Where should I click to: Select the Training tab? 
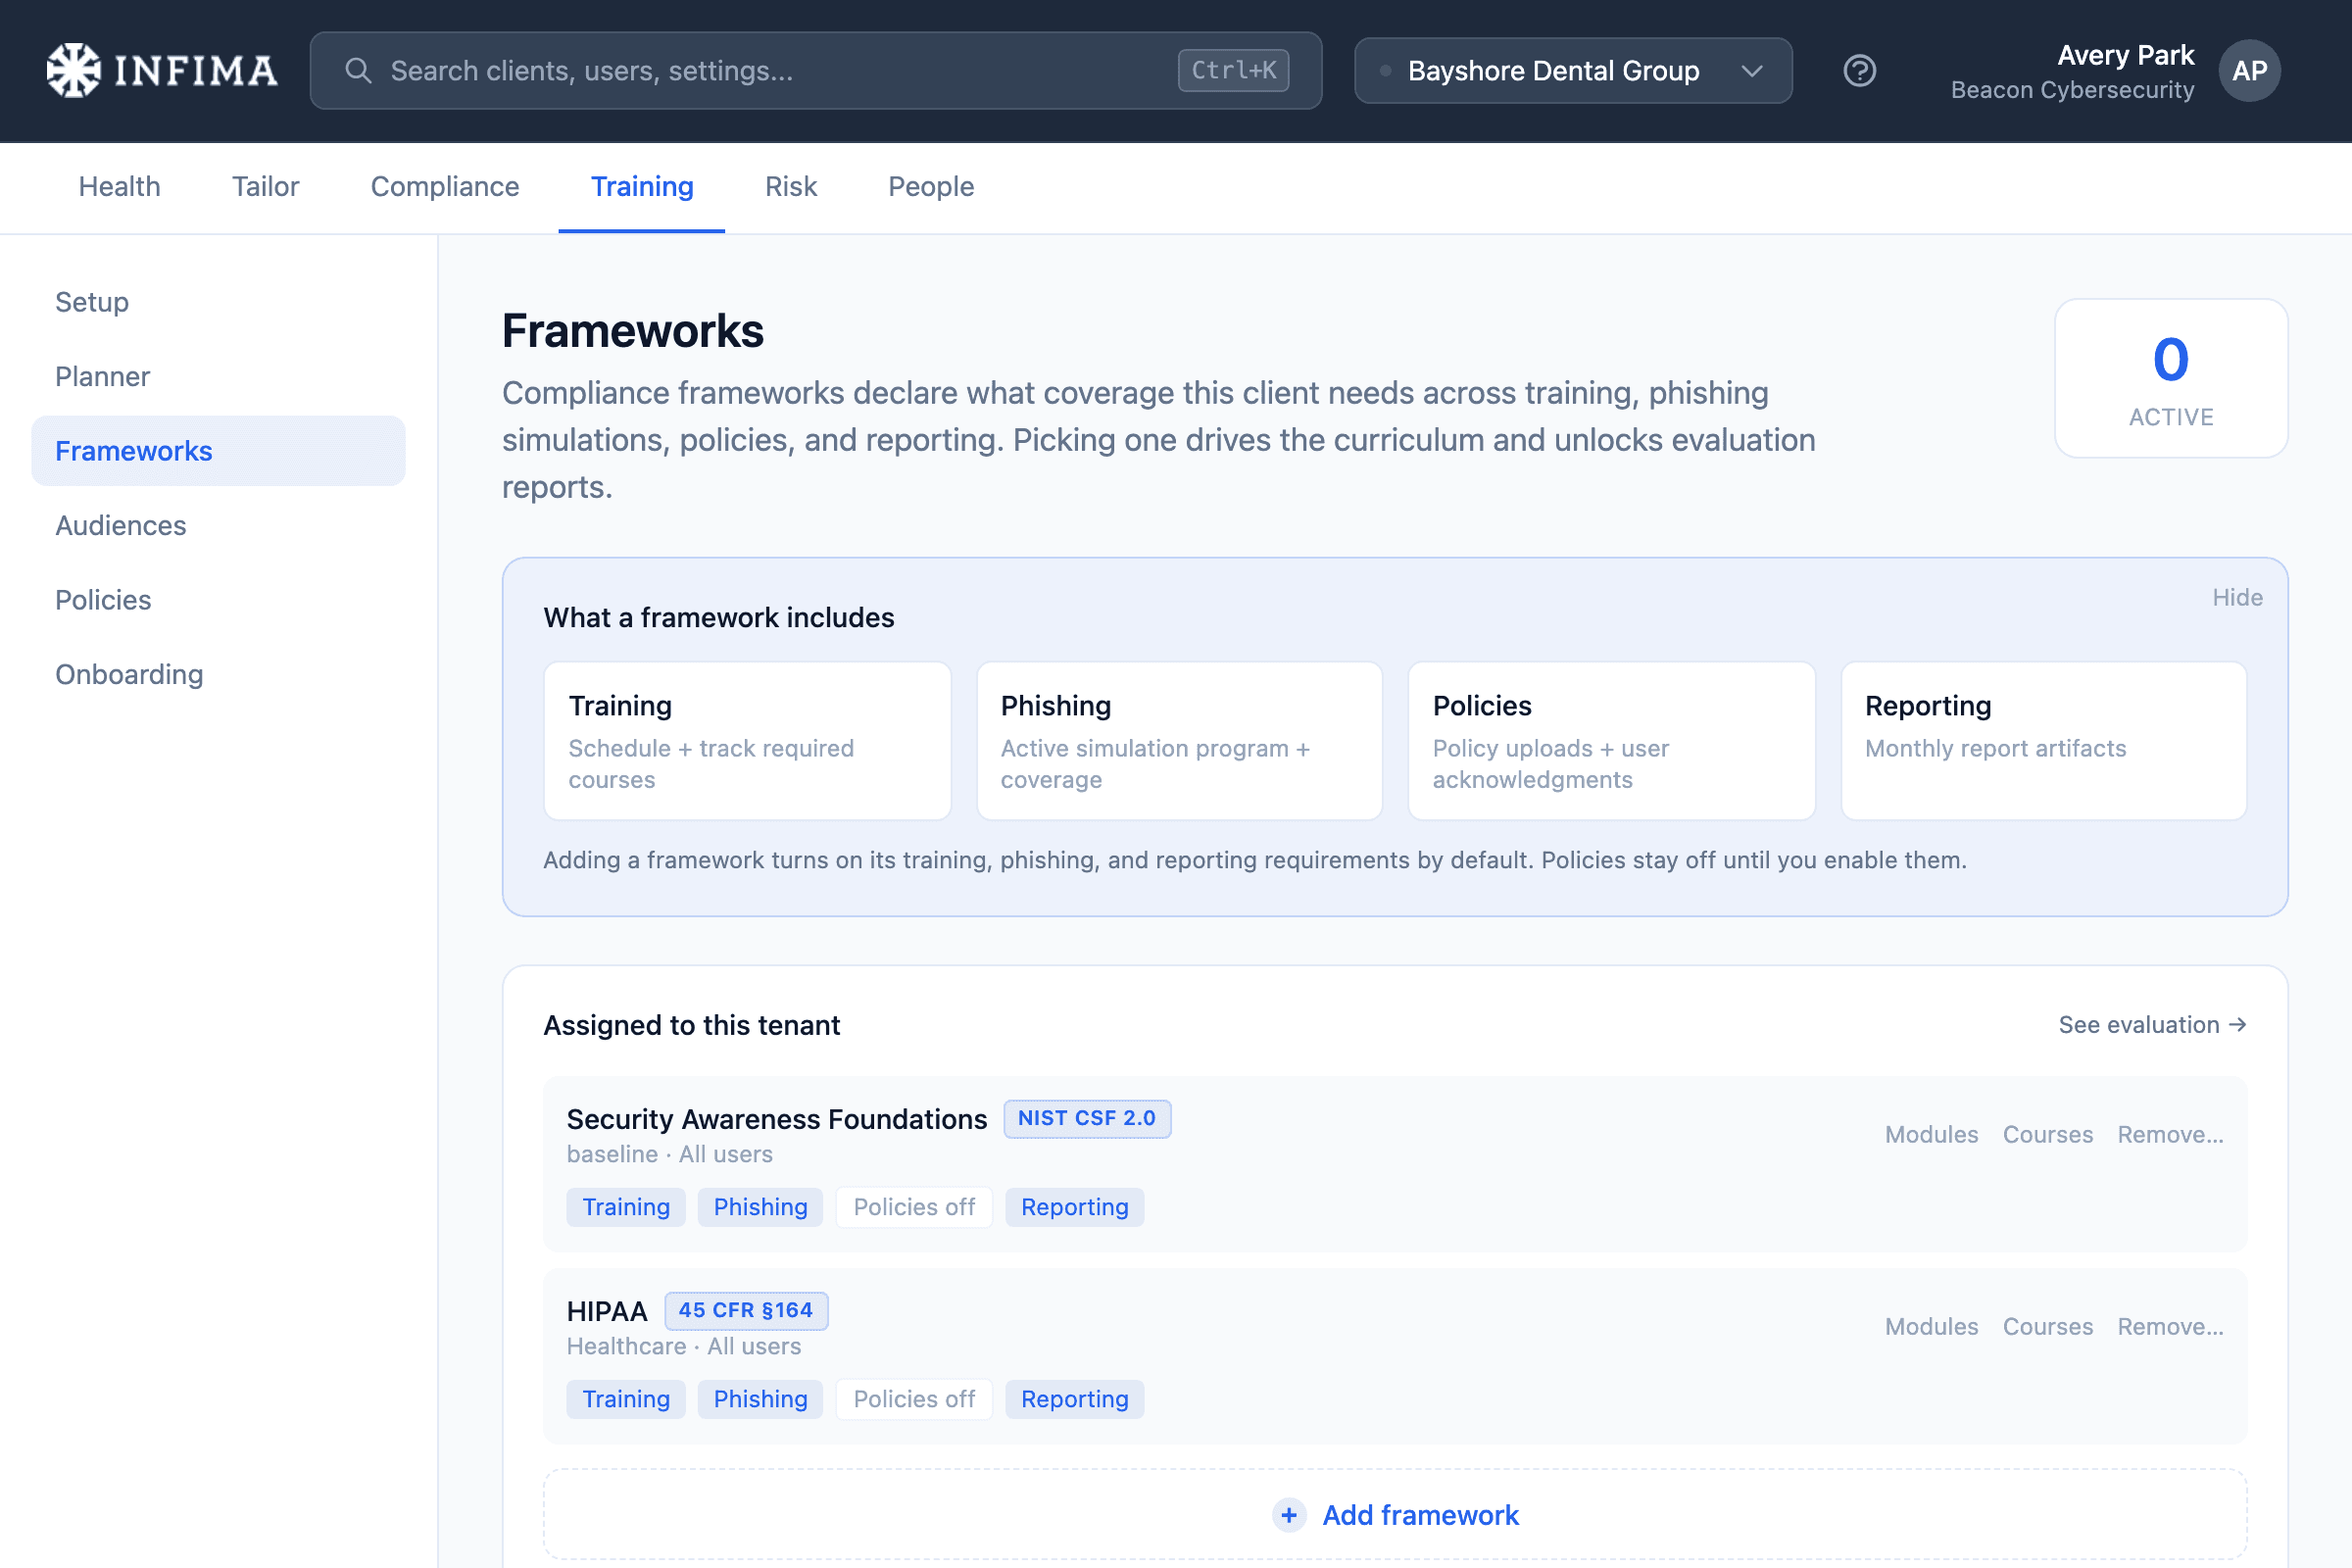click(642, 186)
